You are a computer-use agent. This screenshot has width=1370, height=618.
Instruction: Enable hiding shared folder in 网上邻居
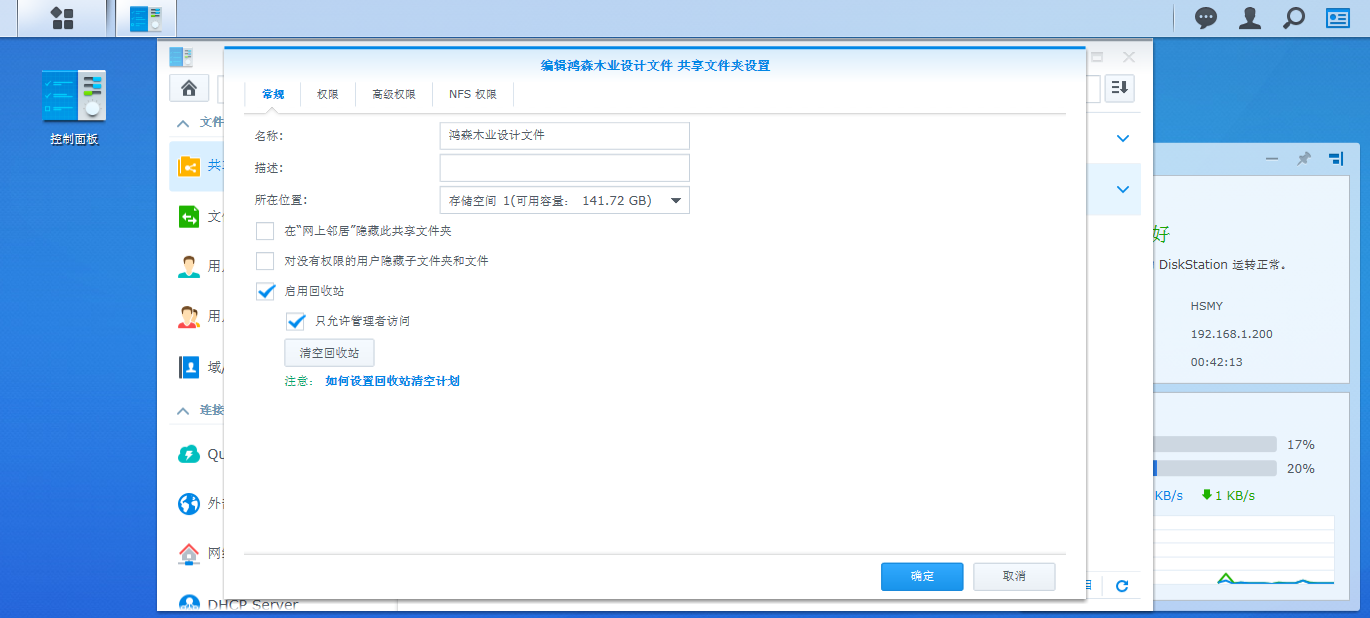[x=265, y=231]
